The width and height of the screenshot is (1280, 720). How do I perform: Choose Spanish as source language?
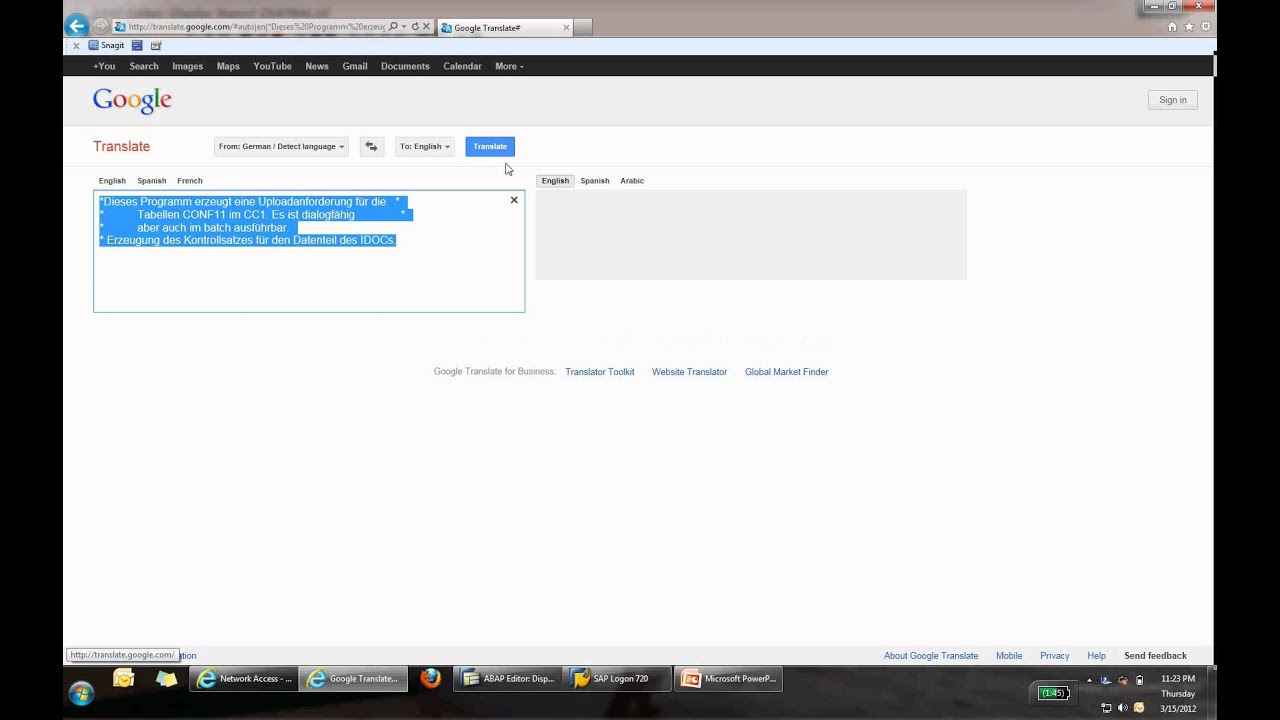[152, 181]
